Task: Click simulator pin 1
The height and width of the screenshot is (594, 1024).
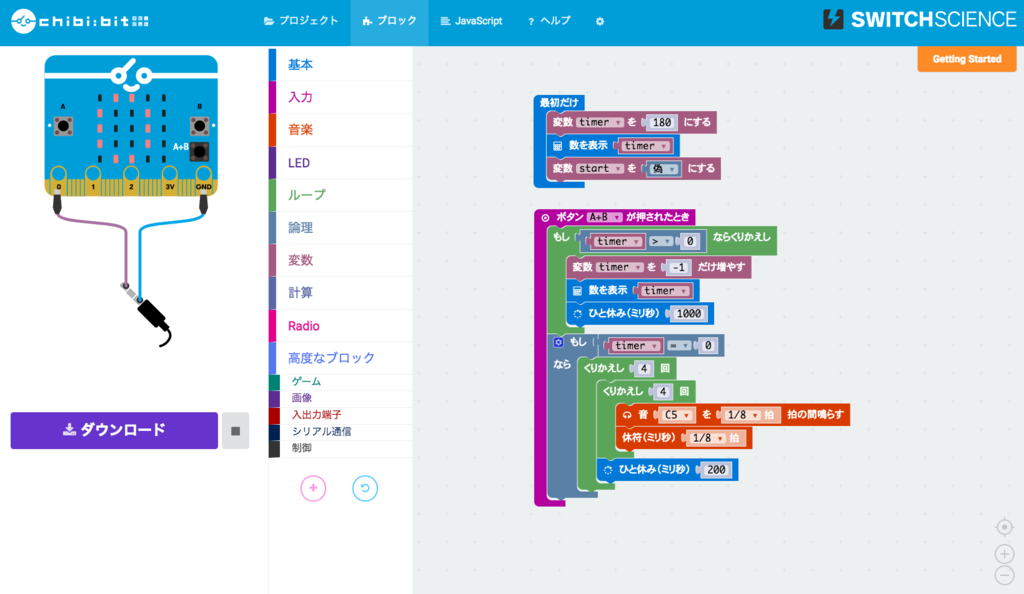Action: tap(93, 176)
